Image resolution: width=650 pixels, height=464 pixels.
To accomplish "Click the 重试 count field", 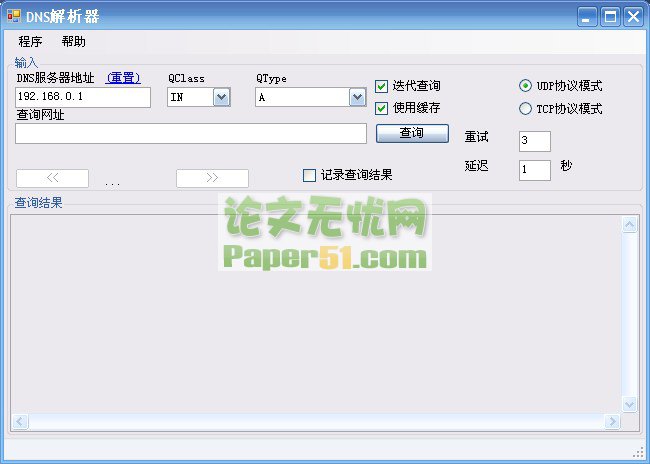I will point(535,141).
